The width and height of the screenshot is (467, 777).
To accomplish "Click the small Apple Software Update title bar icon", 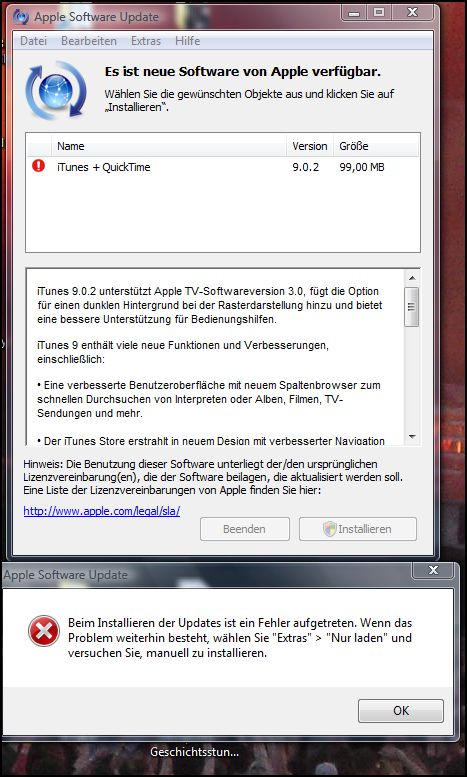I will coord(21,17).
